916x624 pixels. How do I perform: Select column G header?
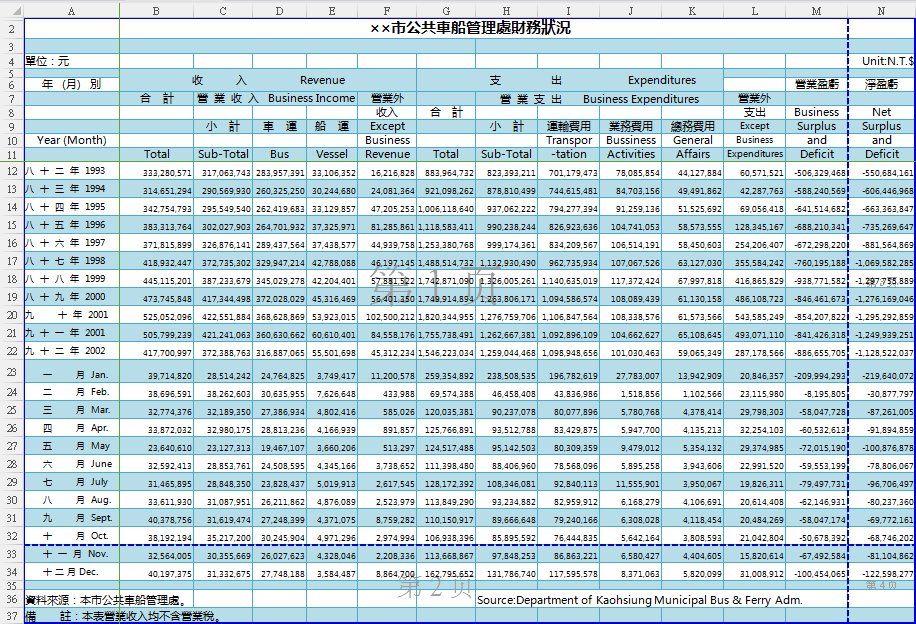click(x=446, y=11)
